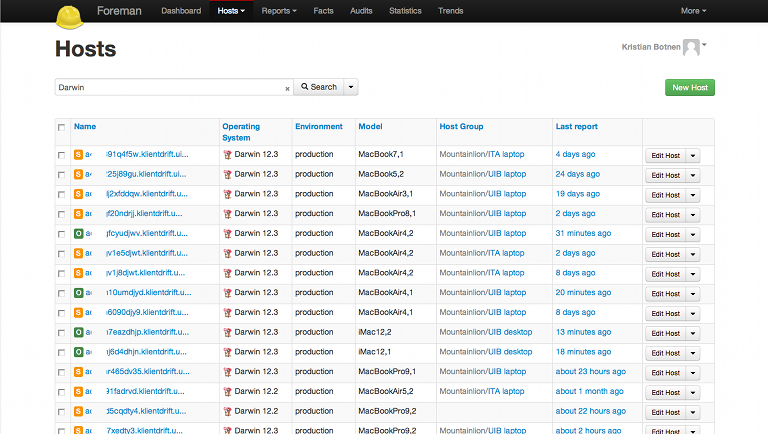Viewport: 768px width, 434px height.
Task: Open the Hosts menu in navbar
Action: click(x=231, y=11)
